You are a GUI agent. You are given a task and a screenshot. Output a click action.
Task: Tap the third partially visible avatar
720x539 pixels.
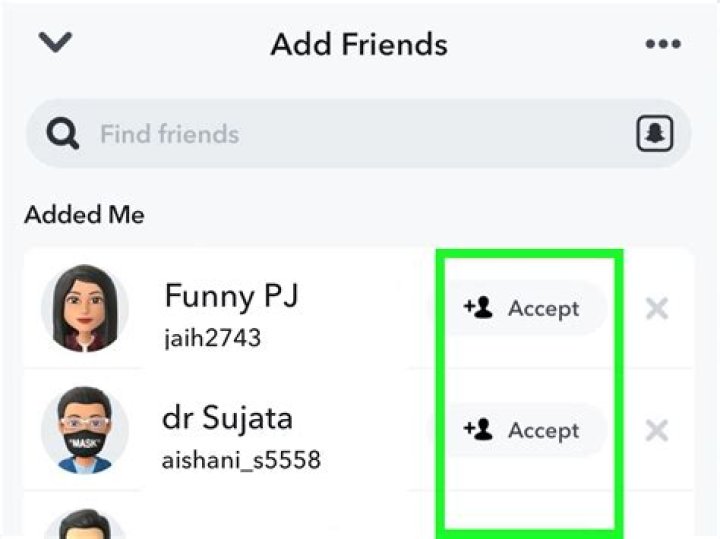coord(84,524)
